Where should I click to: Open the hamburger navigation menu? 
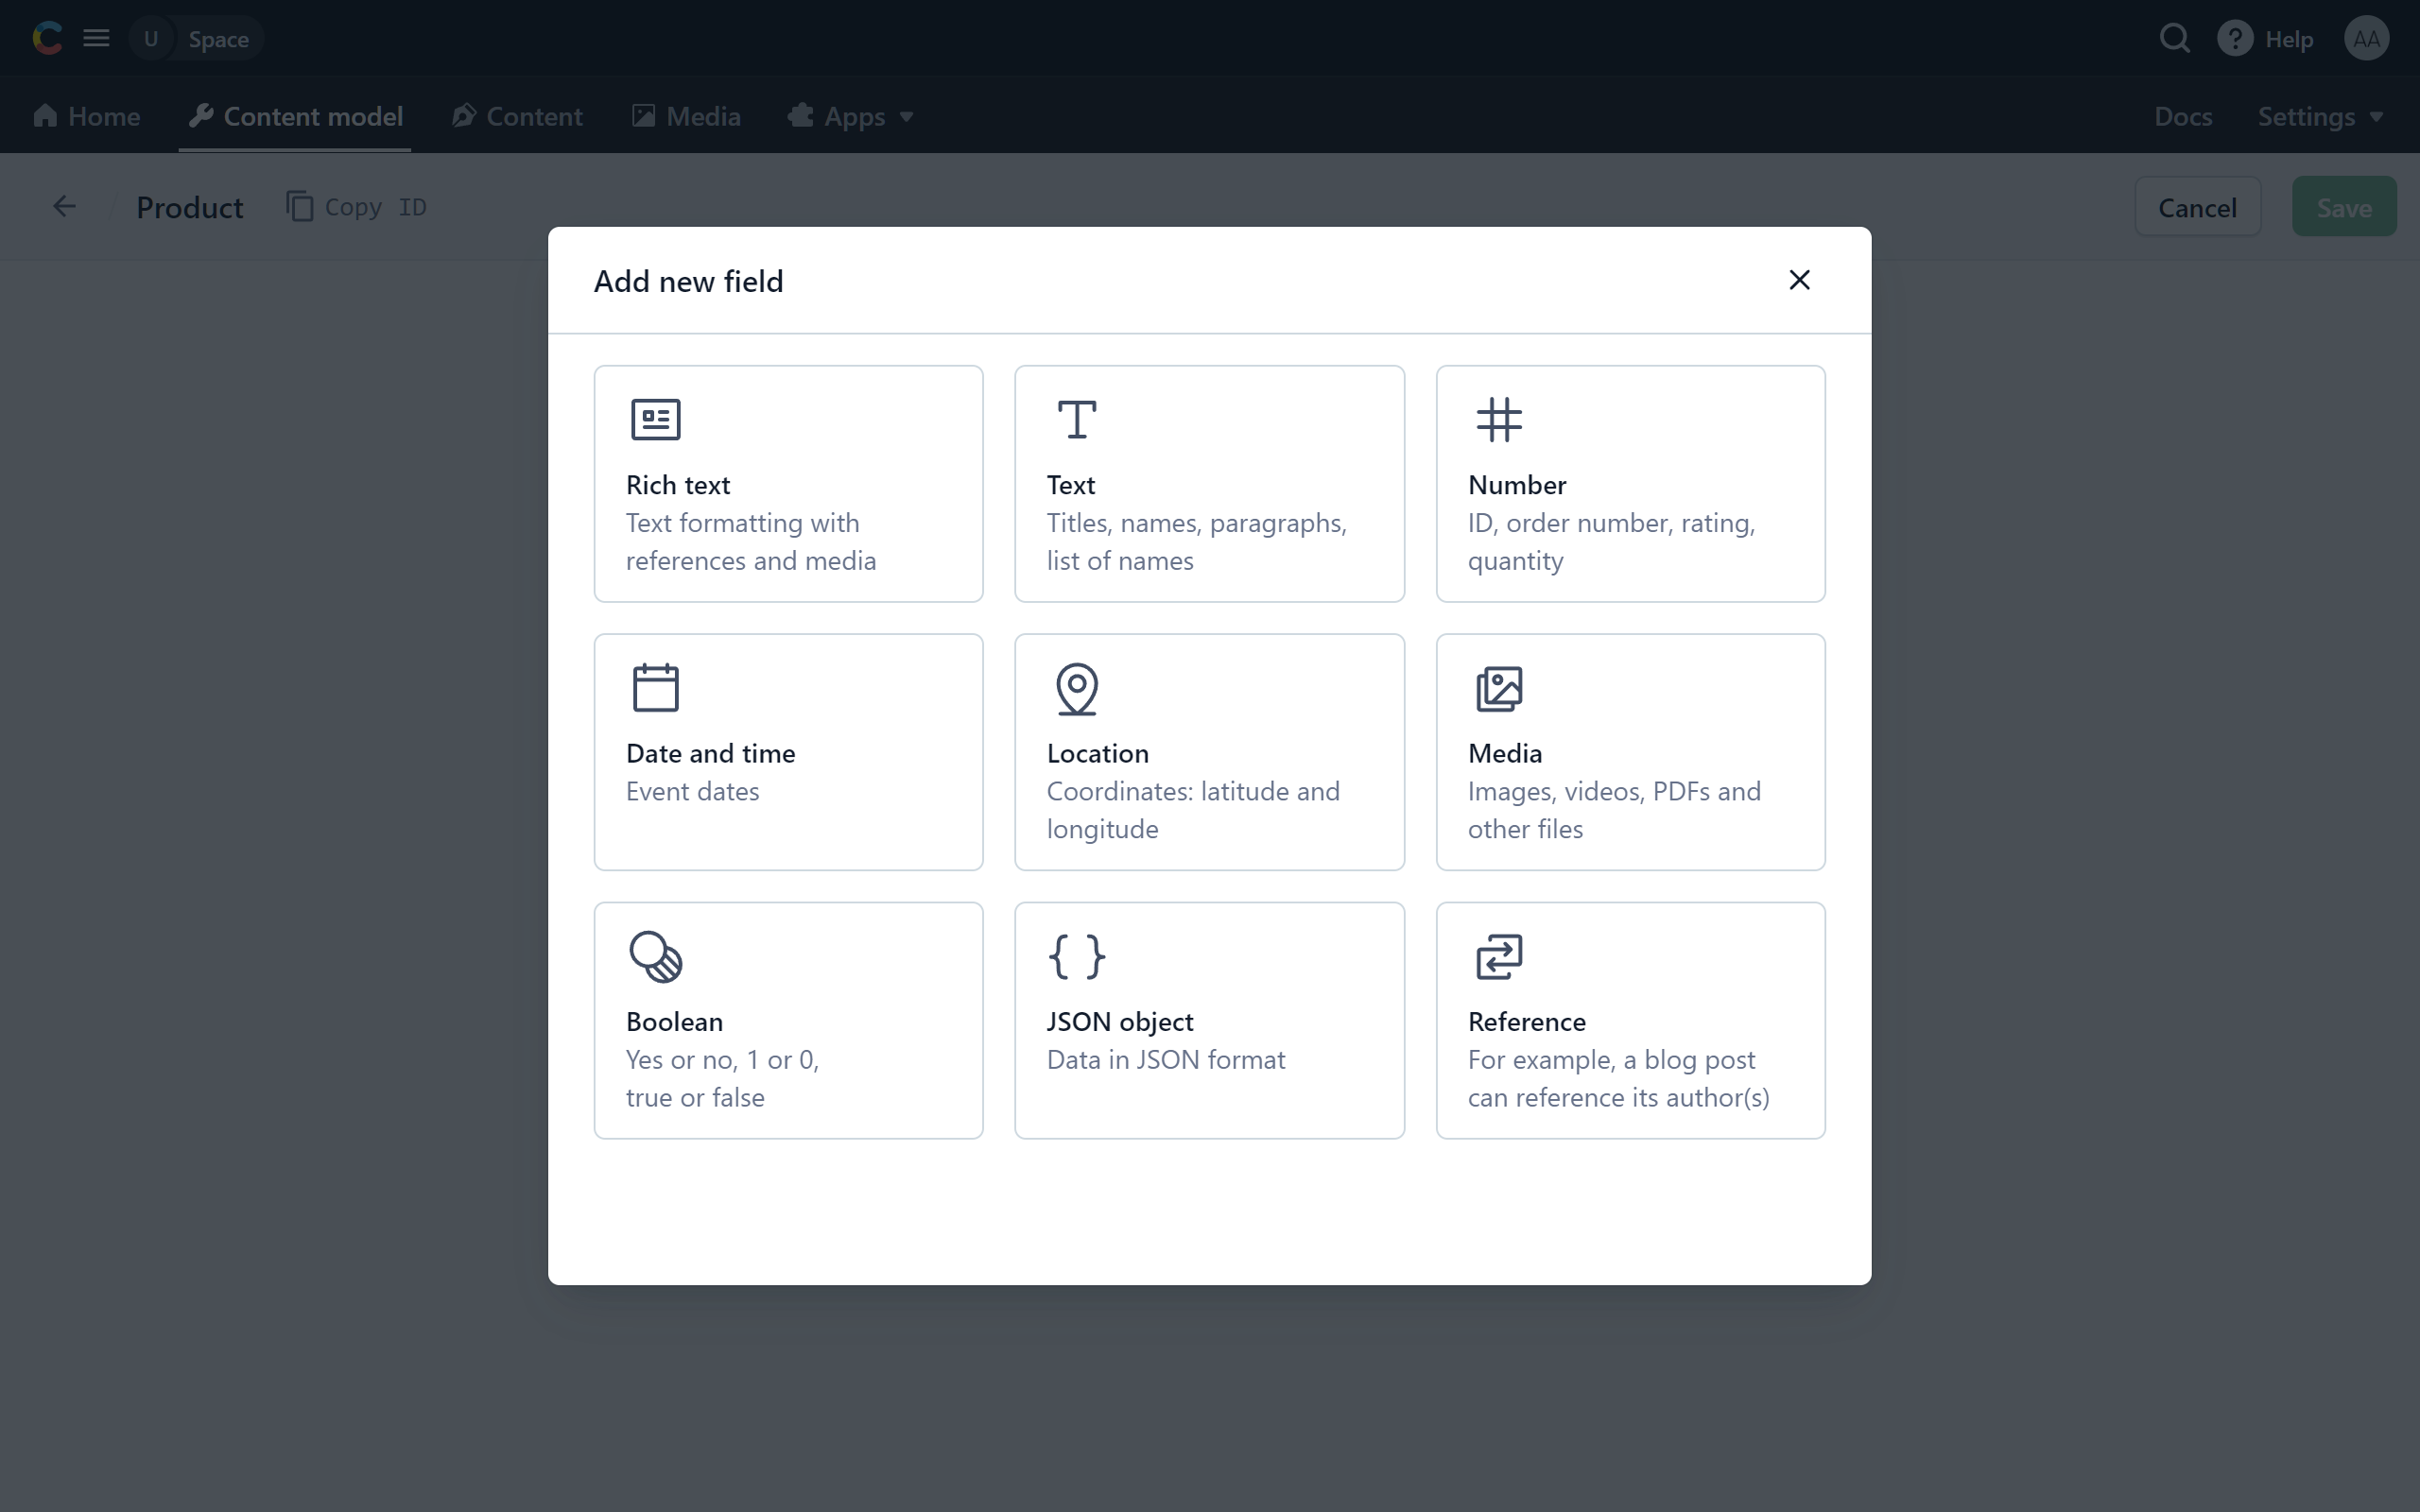click(95, 38)
